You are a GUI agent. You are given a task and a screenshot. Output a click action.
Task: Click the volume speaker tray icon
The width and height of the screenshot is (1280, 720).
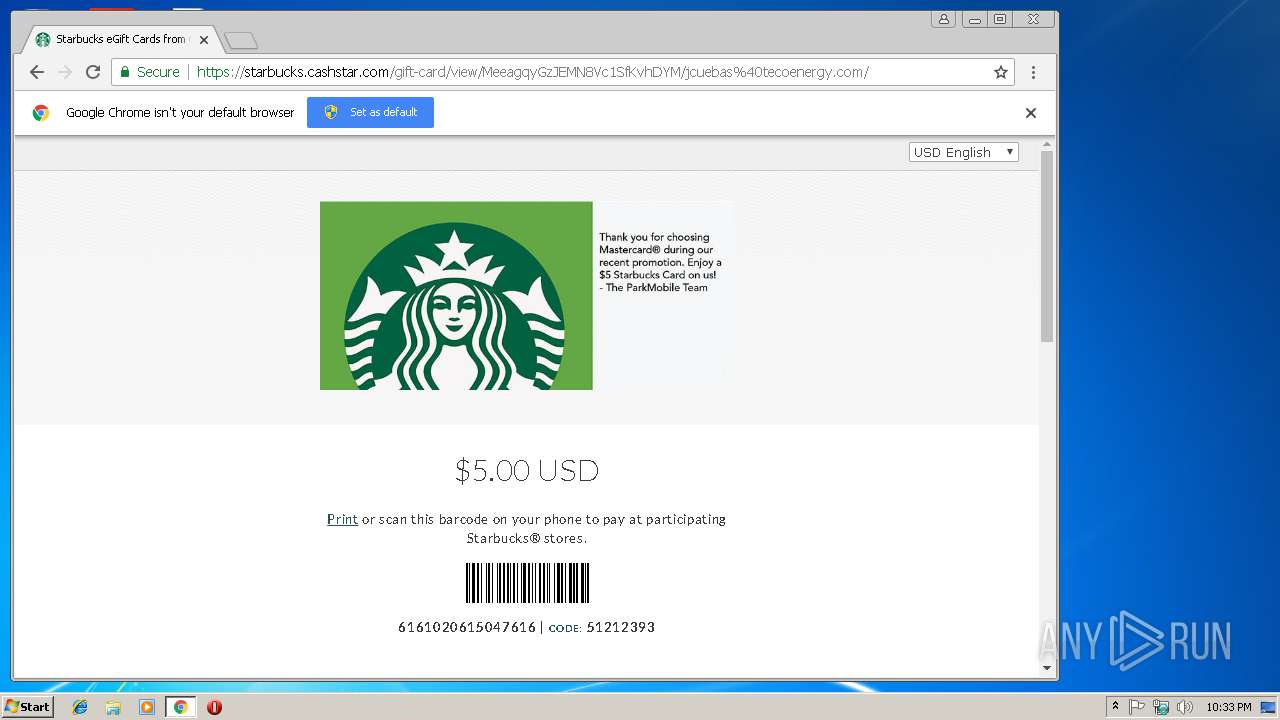click(1185, 707)
